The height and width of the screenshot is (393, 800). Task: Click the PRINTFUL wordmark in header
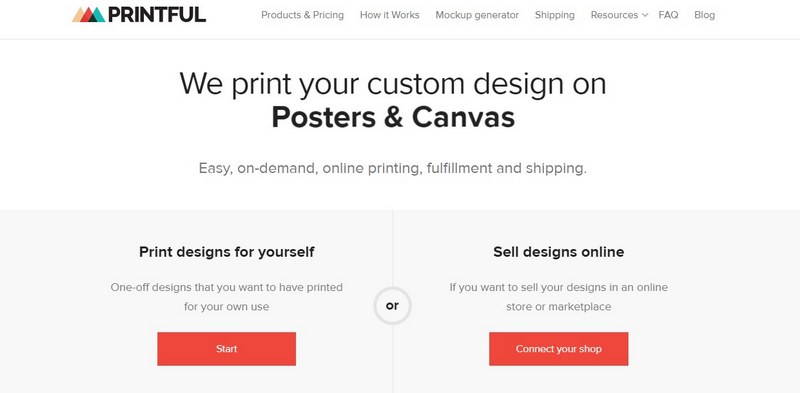[157, 15]
